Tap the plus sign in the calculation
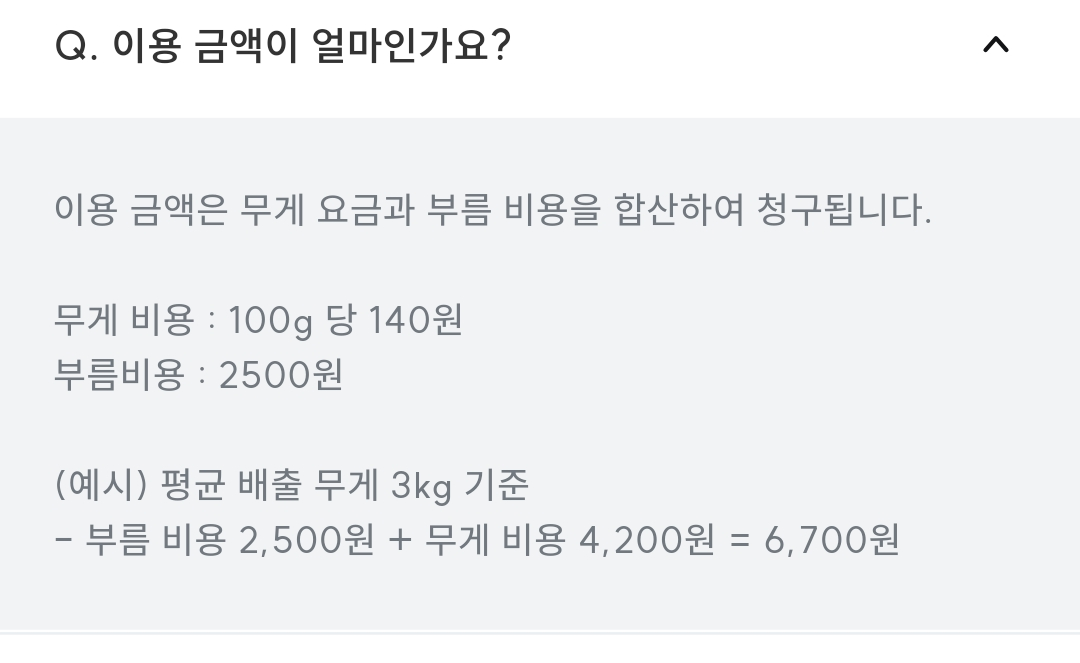Viewport: 1080px width, 663px height. (x=398, y=540)
